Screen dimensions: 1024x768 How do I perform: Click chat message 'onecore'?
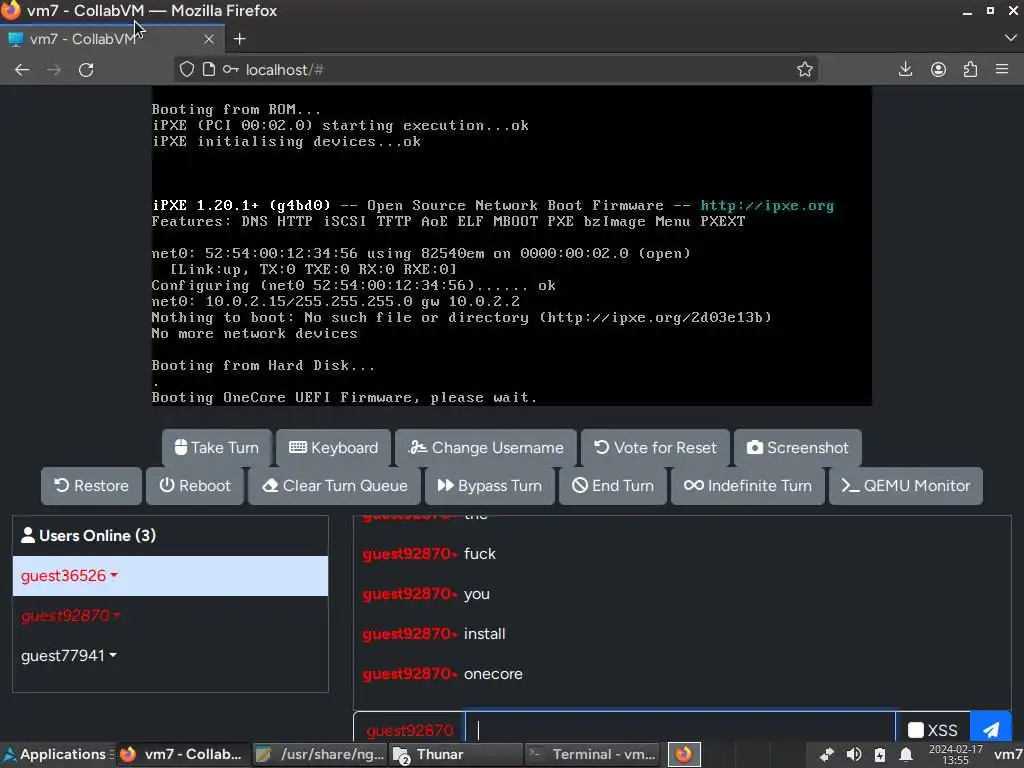[x=493, y=673]
